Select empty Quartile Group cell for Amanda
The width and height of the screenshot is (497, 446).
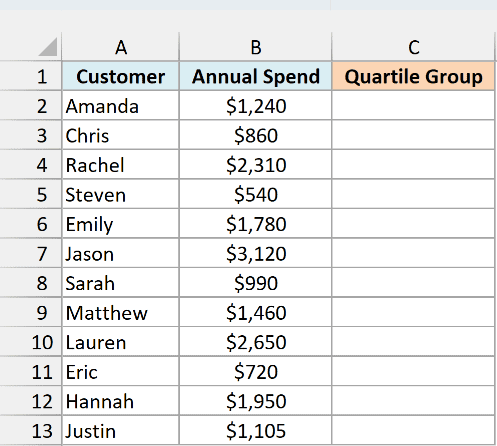(413, 105)
